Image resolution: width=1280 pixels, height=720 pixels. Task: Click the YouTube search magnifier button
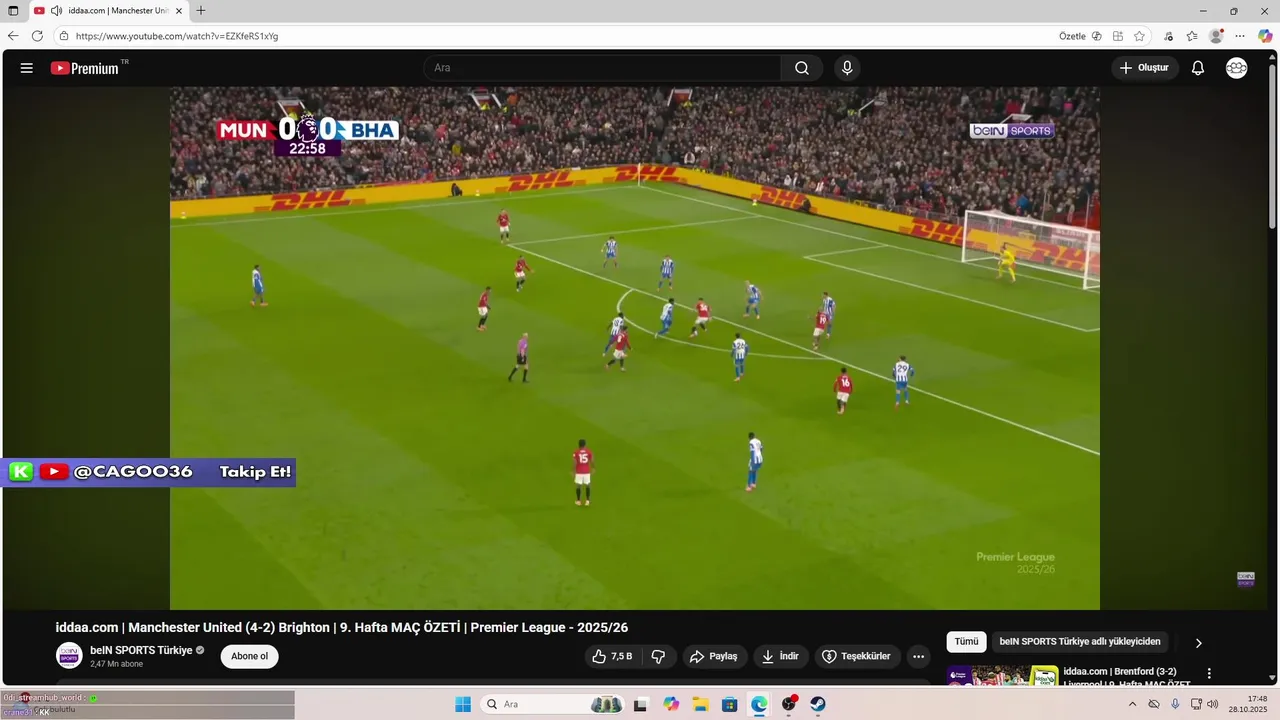point(802,68)
